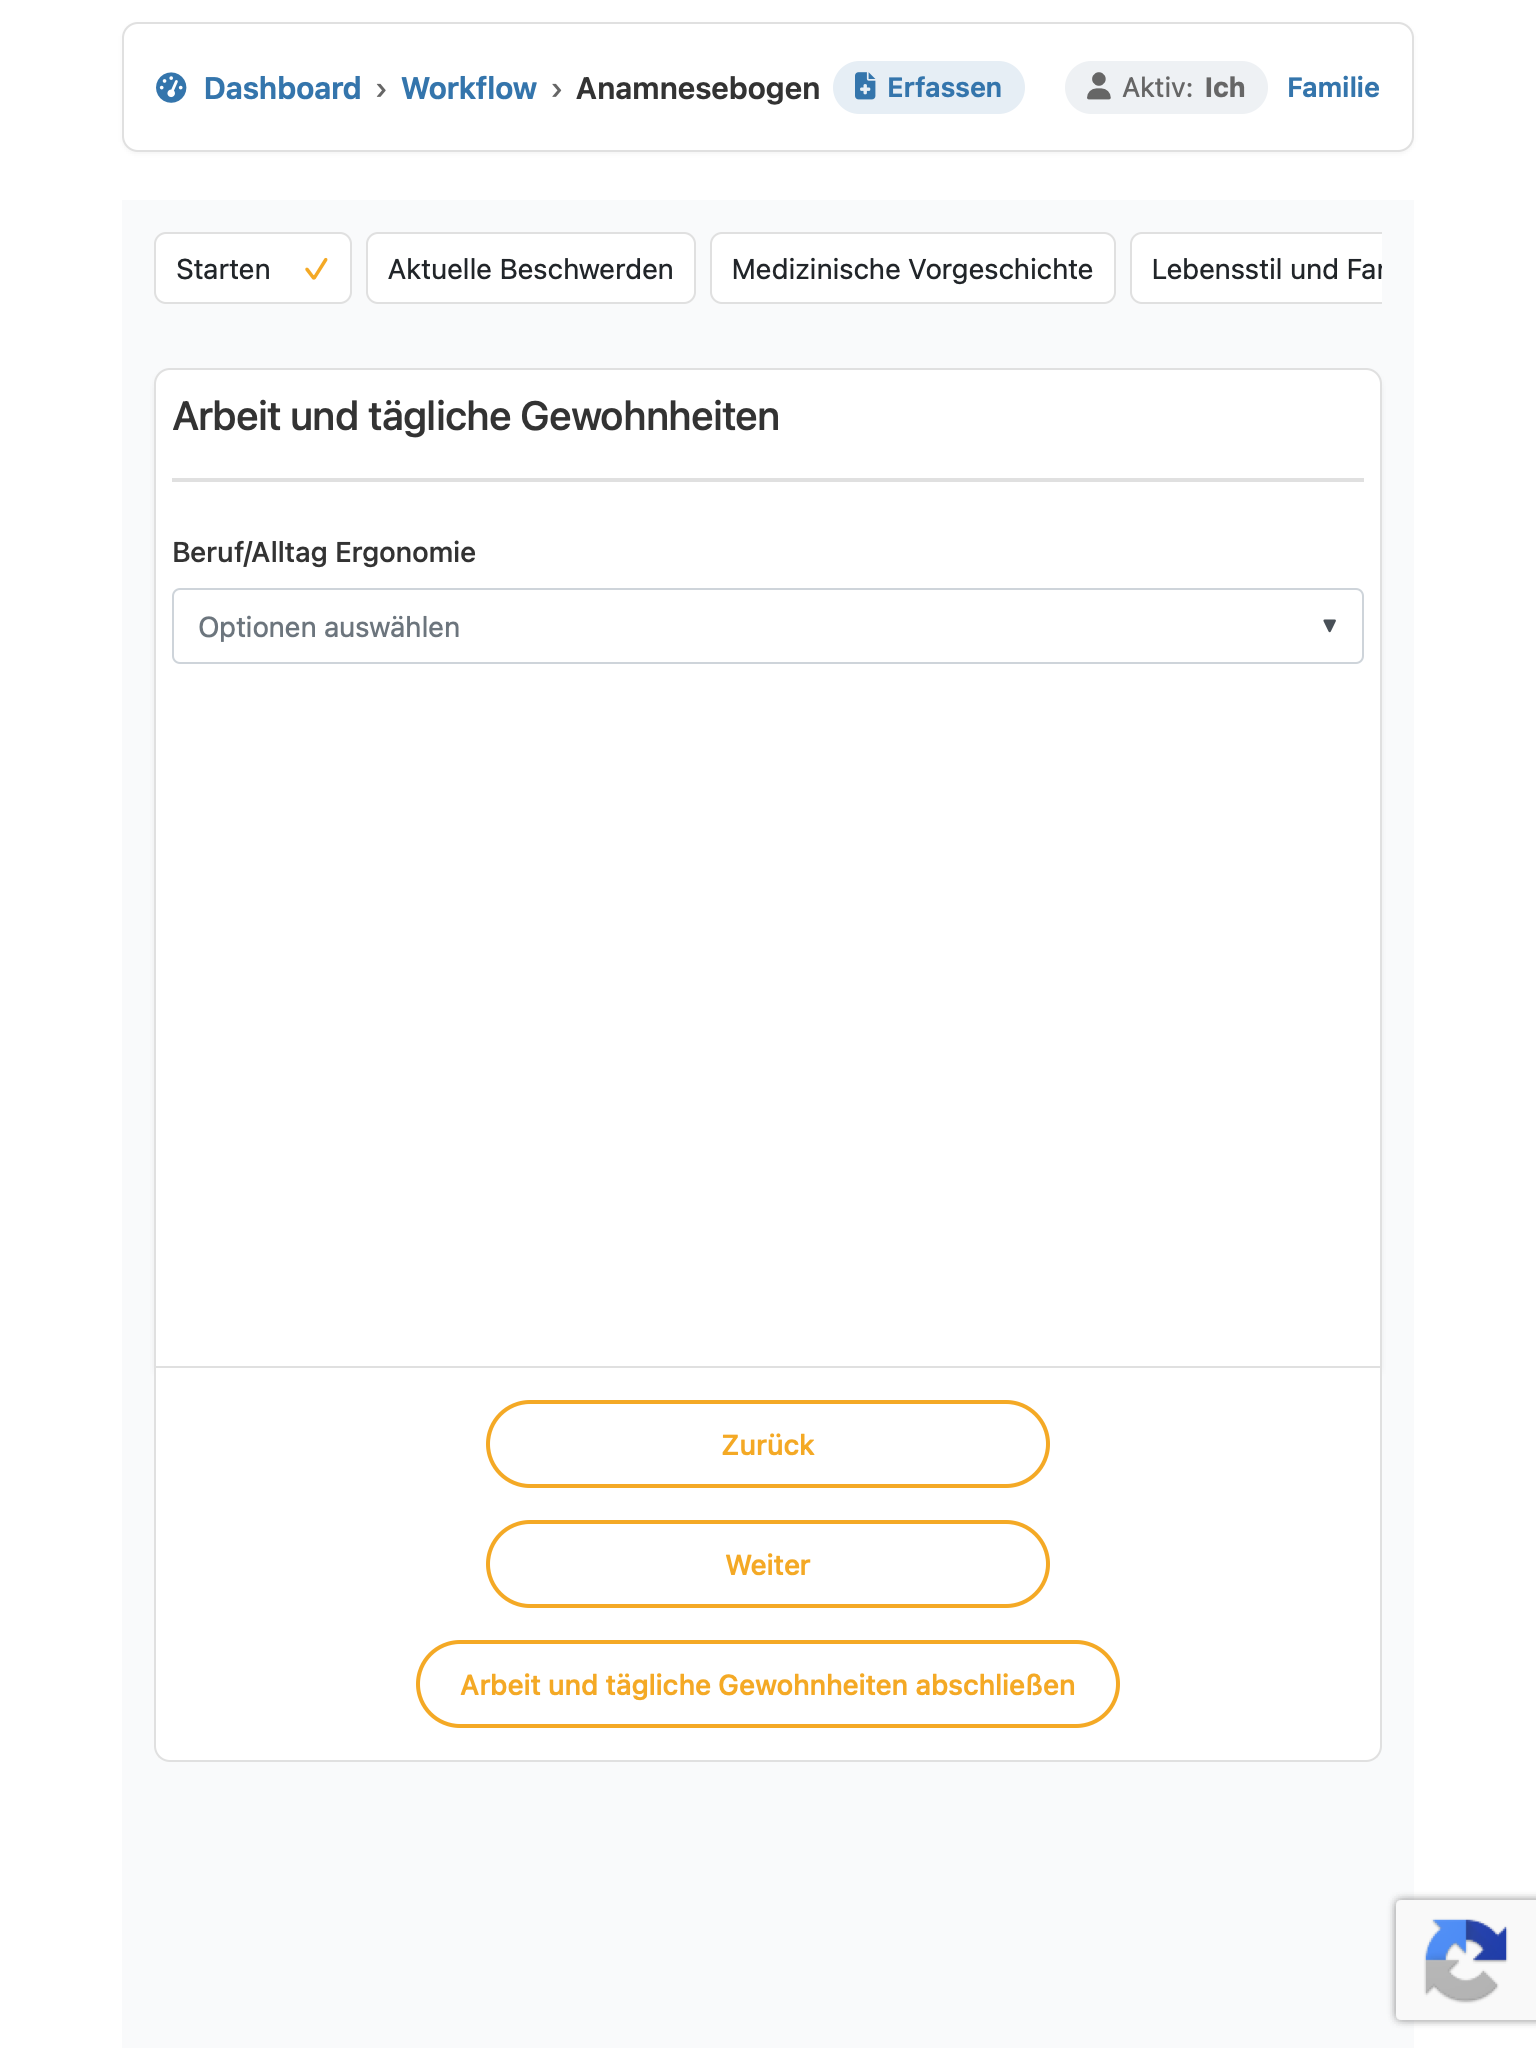Viewport: 1536px width, 2048px height.
Task: Switch to the Aktuelle Beschwerden tab
Action: point(531,269)
